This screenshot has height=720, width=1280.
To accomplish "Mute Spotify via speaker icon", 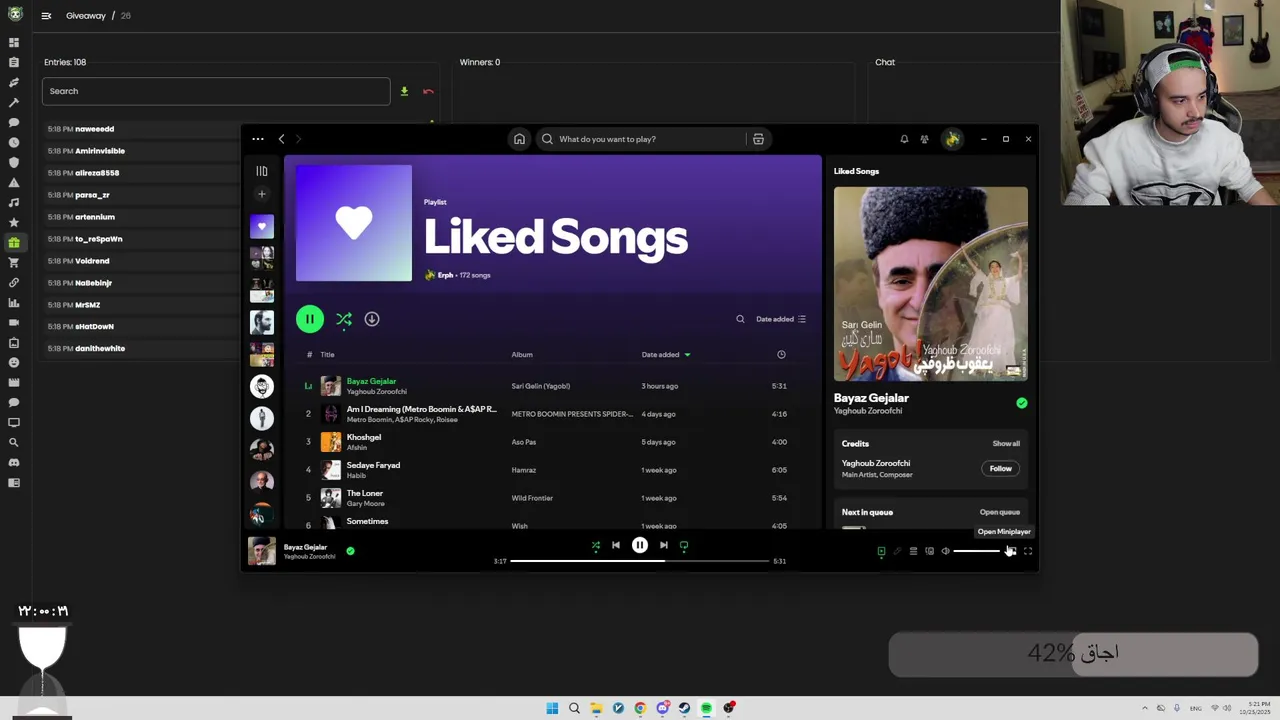I will coord(945,551).
